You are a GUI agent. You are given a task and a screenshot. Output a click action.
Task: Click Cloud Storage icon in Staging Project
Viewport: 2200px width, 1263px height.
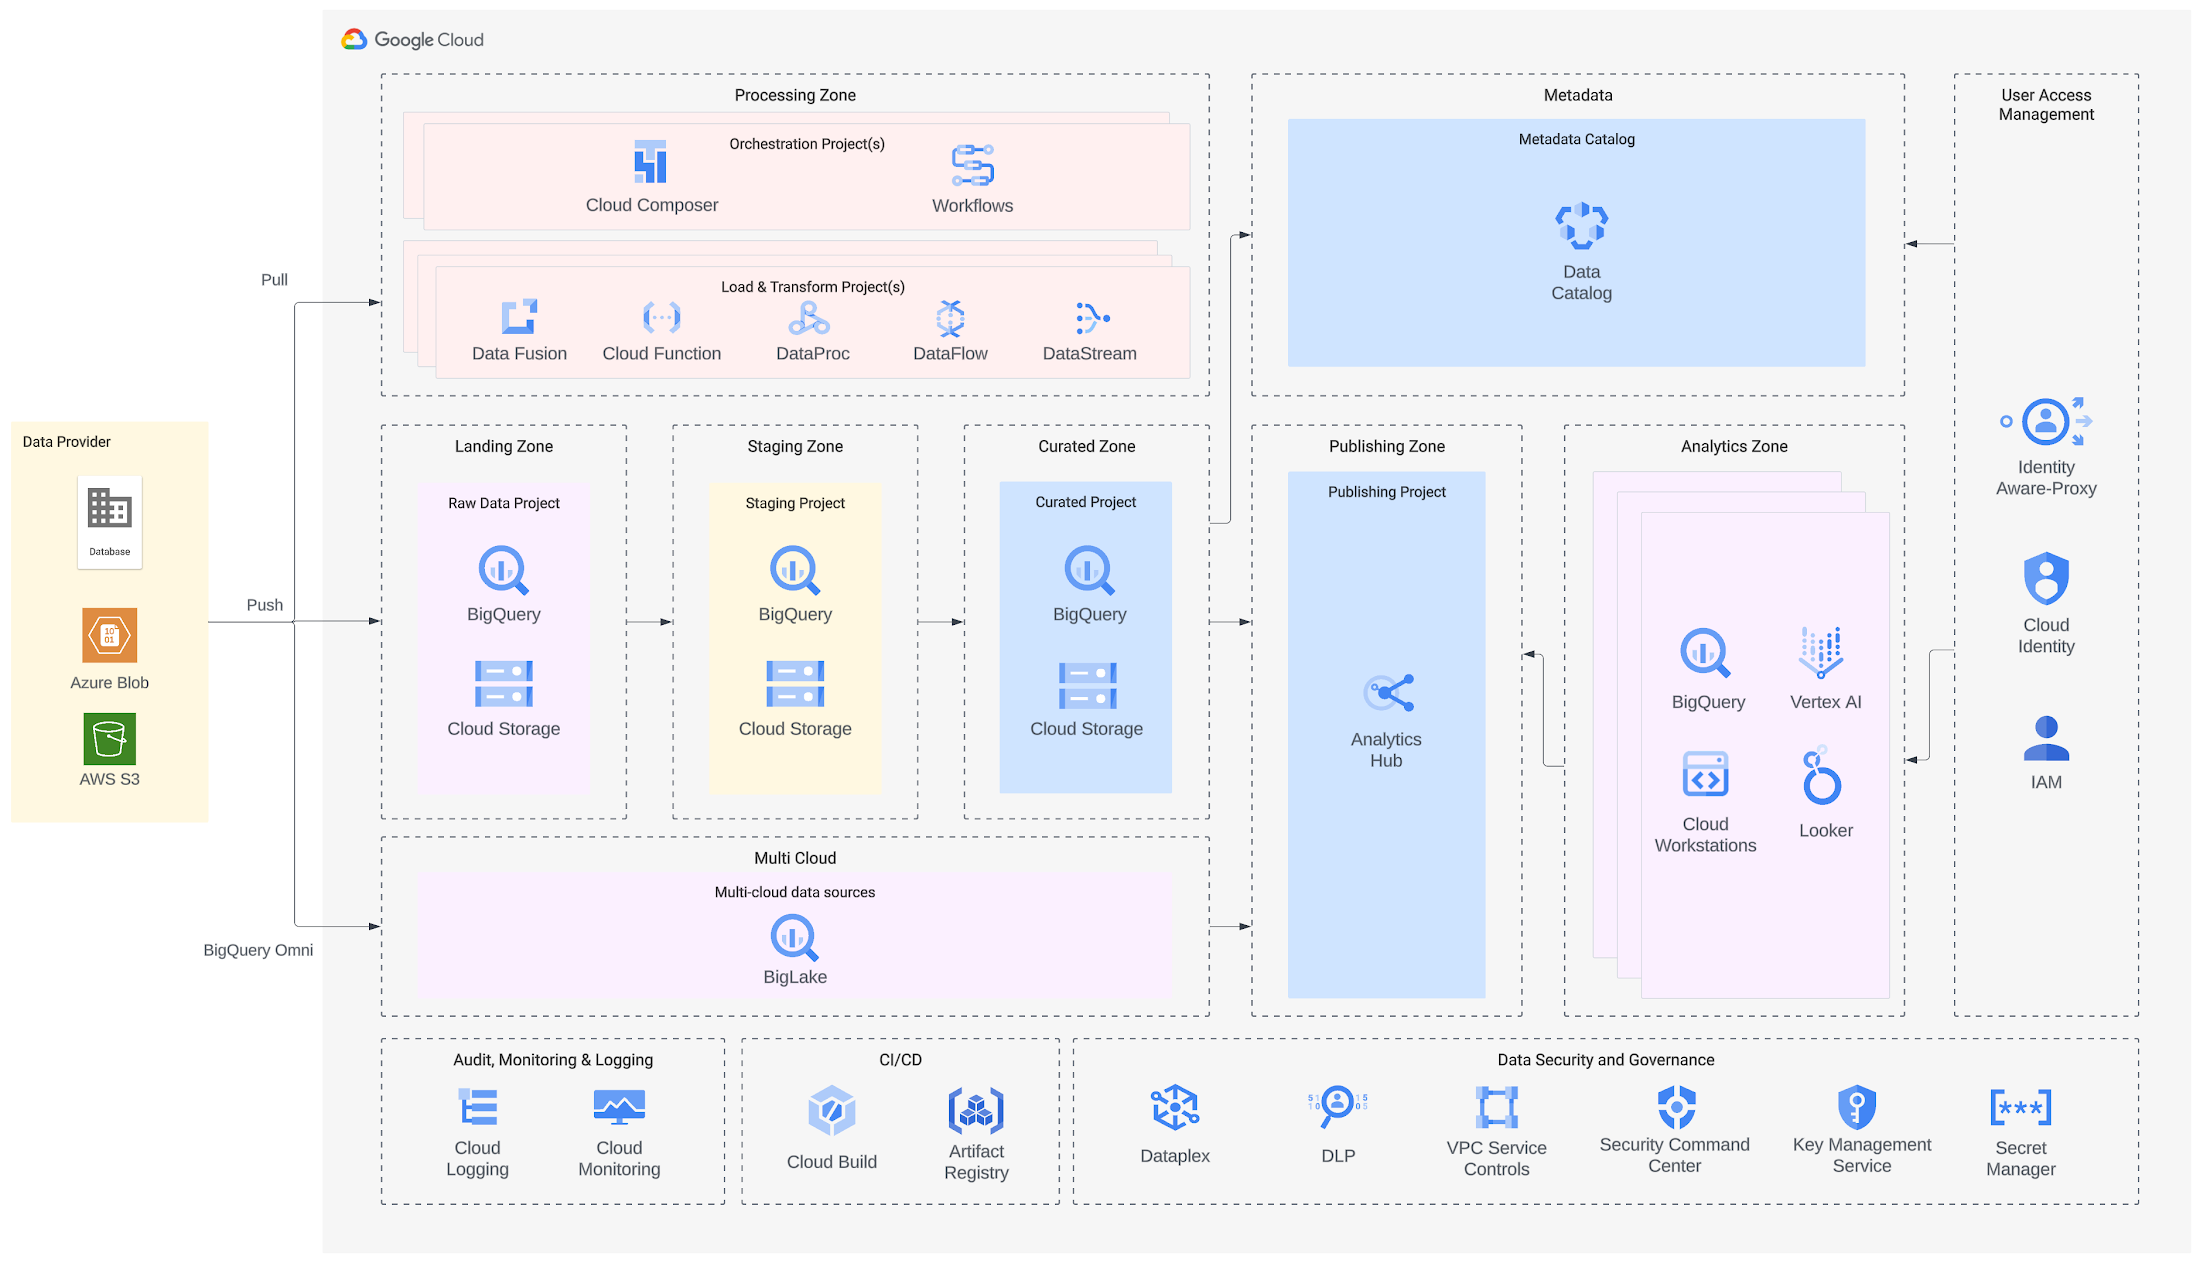coord(795,684)
